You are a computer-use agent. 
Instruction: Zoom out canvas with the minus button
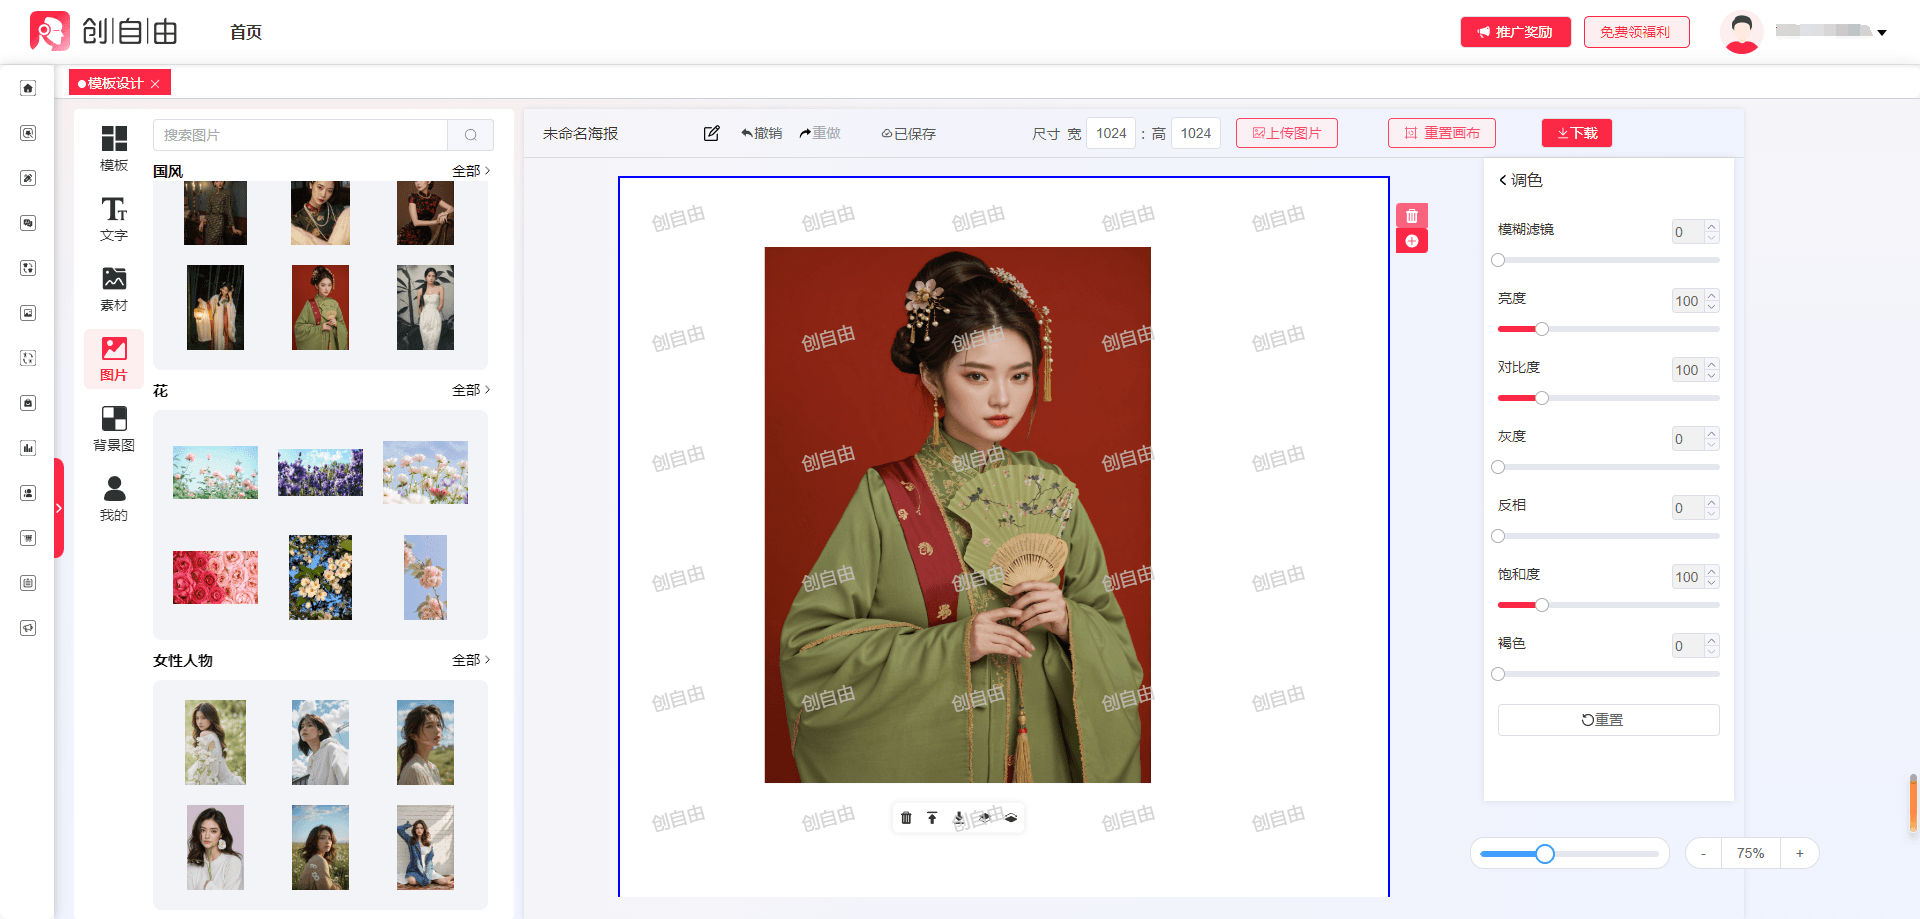click(1703, 853)
